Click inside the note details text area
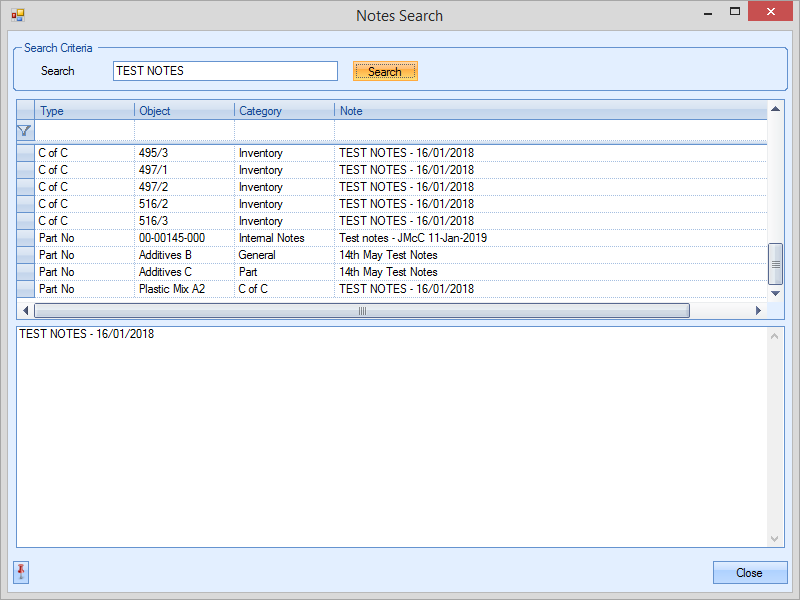This screenshot has height=600, width=800. 390,440
